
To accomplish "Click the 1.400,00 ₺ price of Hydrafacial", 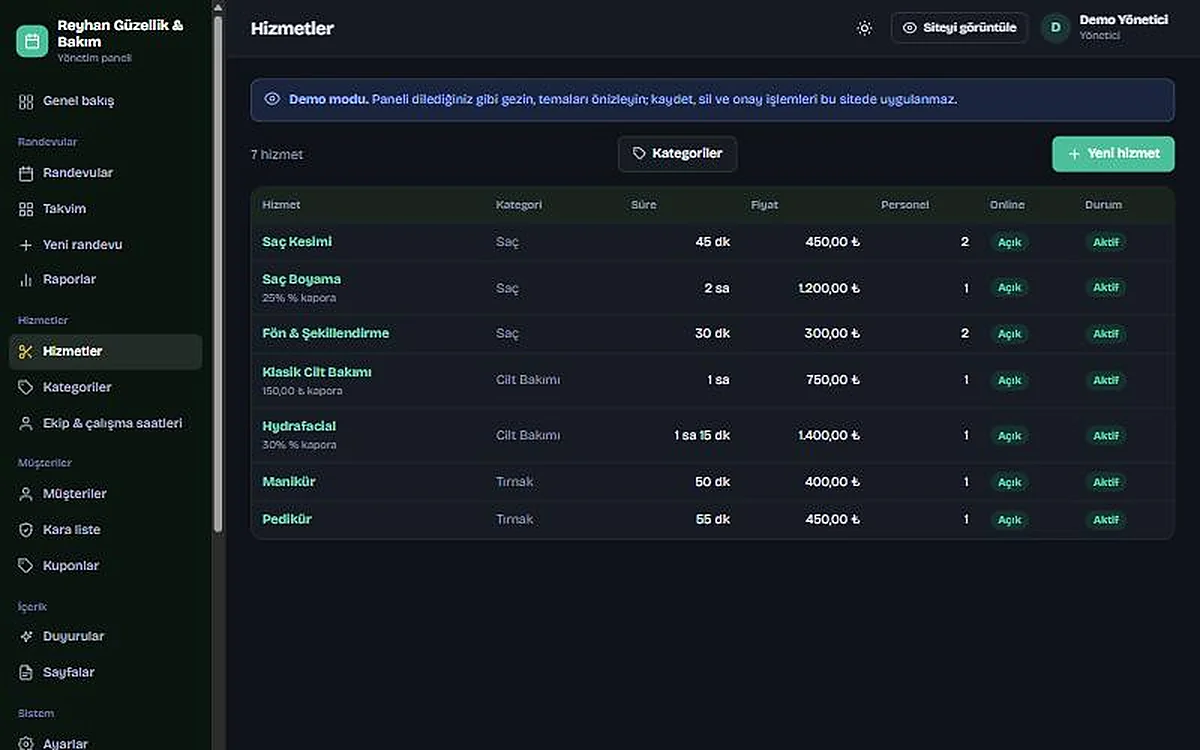I will [829, 436].
